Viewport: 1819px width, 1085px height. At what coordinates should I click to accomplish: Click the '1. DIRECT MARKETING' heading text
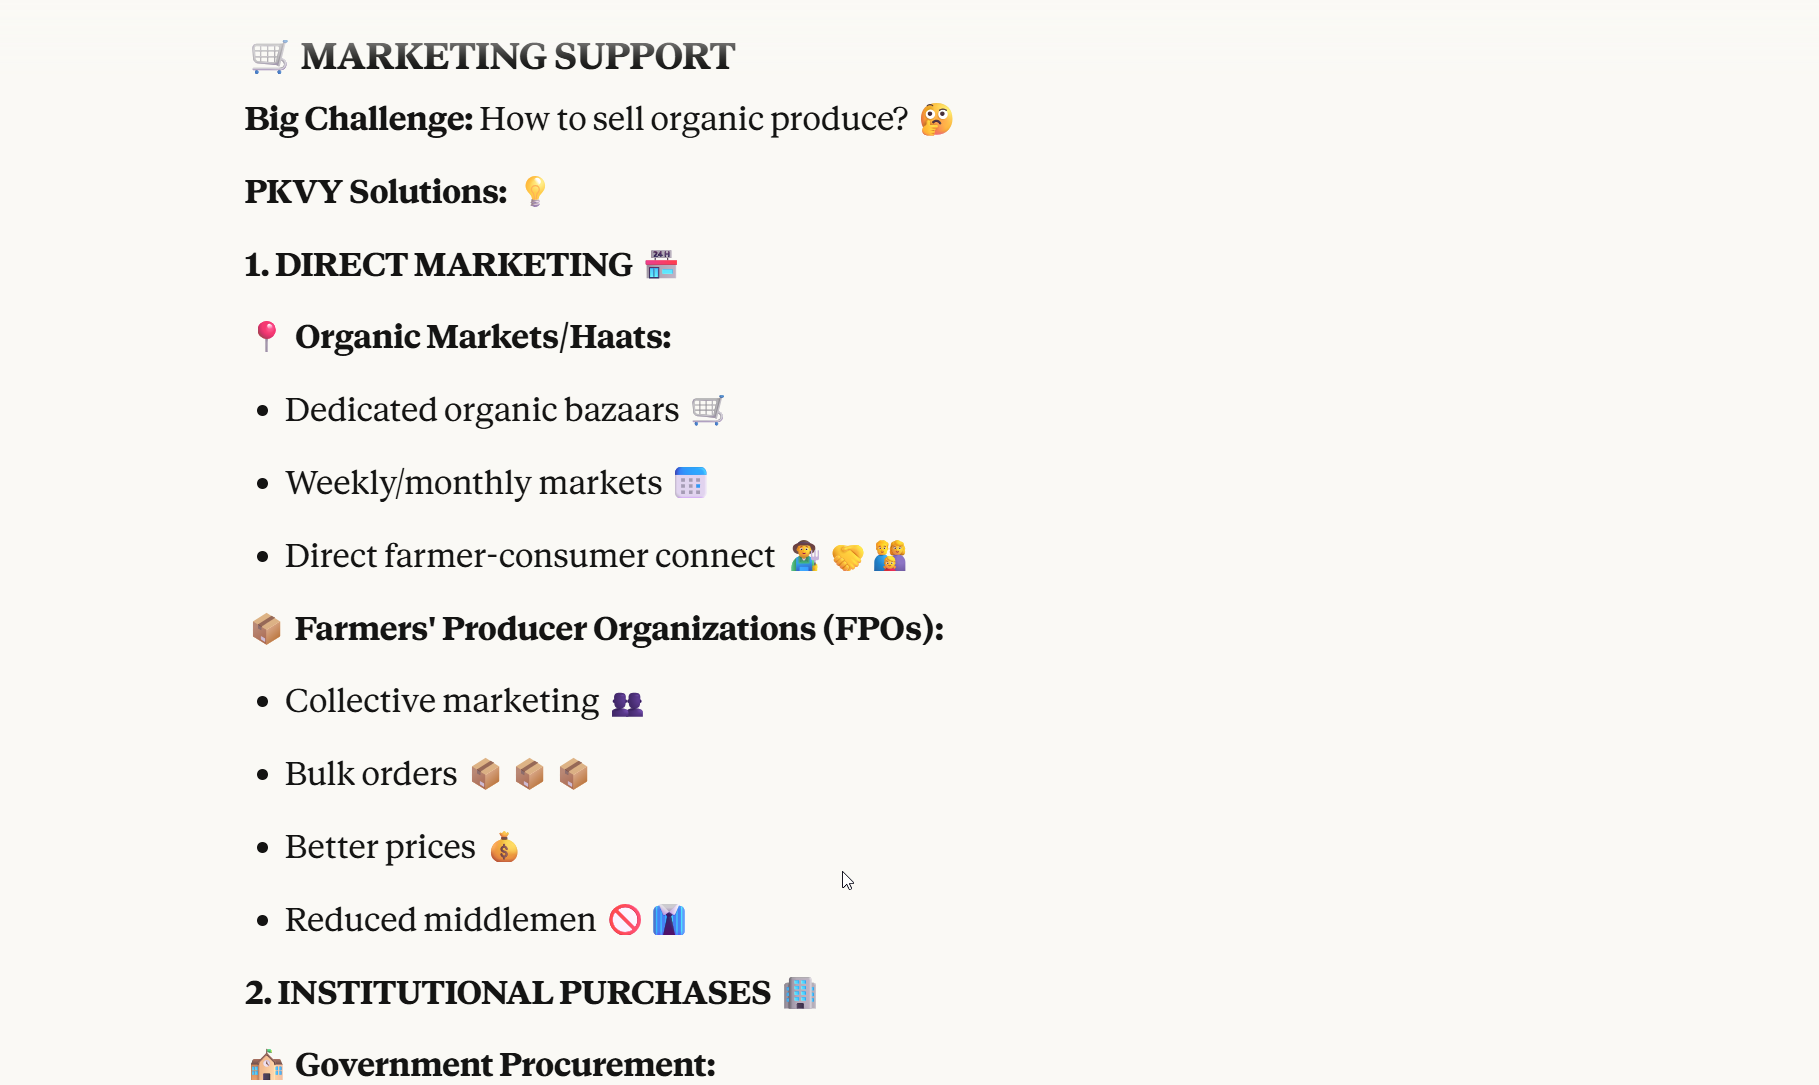click(438, 265)
